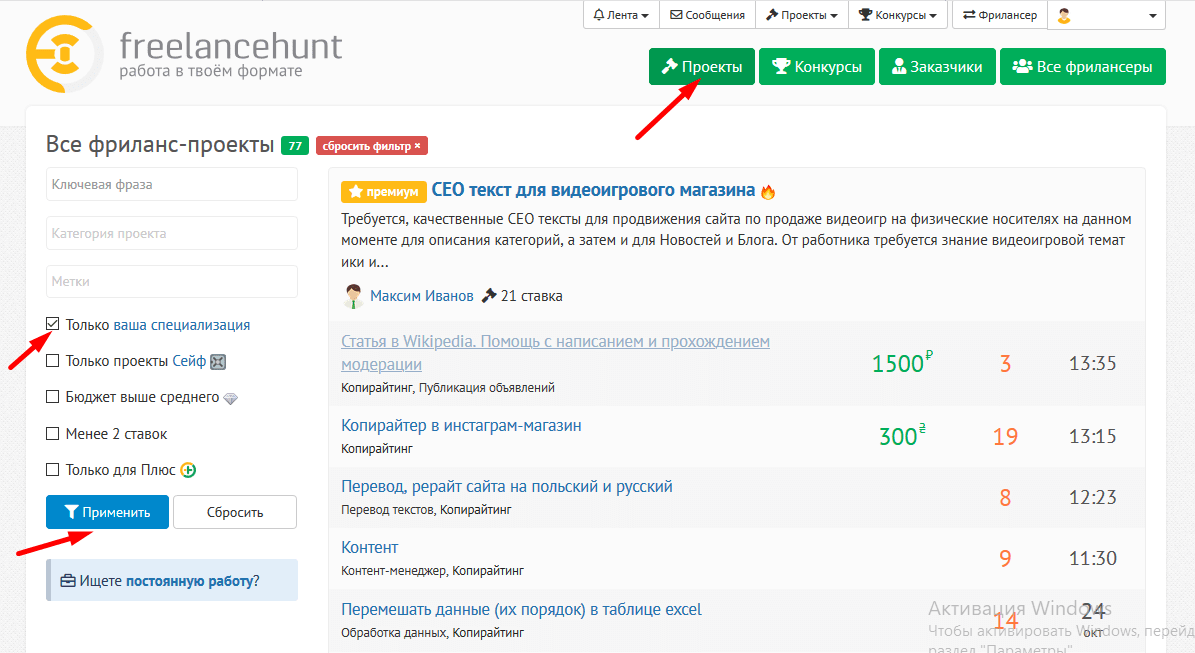Check the Менее 2 ставок checkbox
1195x653 pixels.
[x=53, y=434]
